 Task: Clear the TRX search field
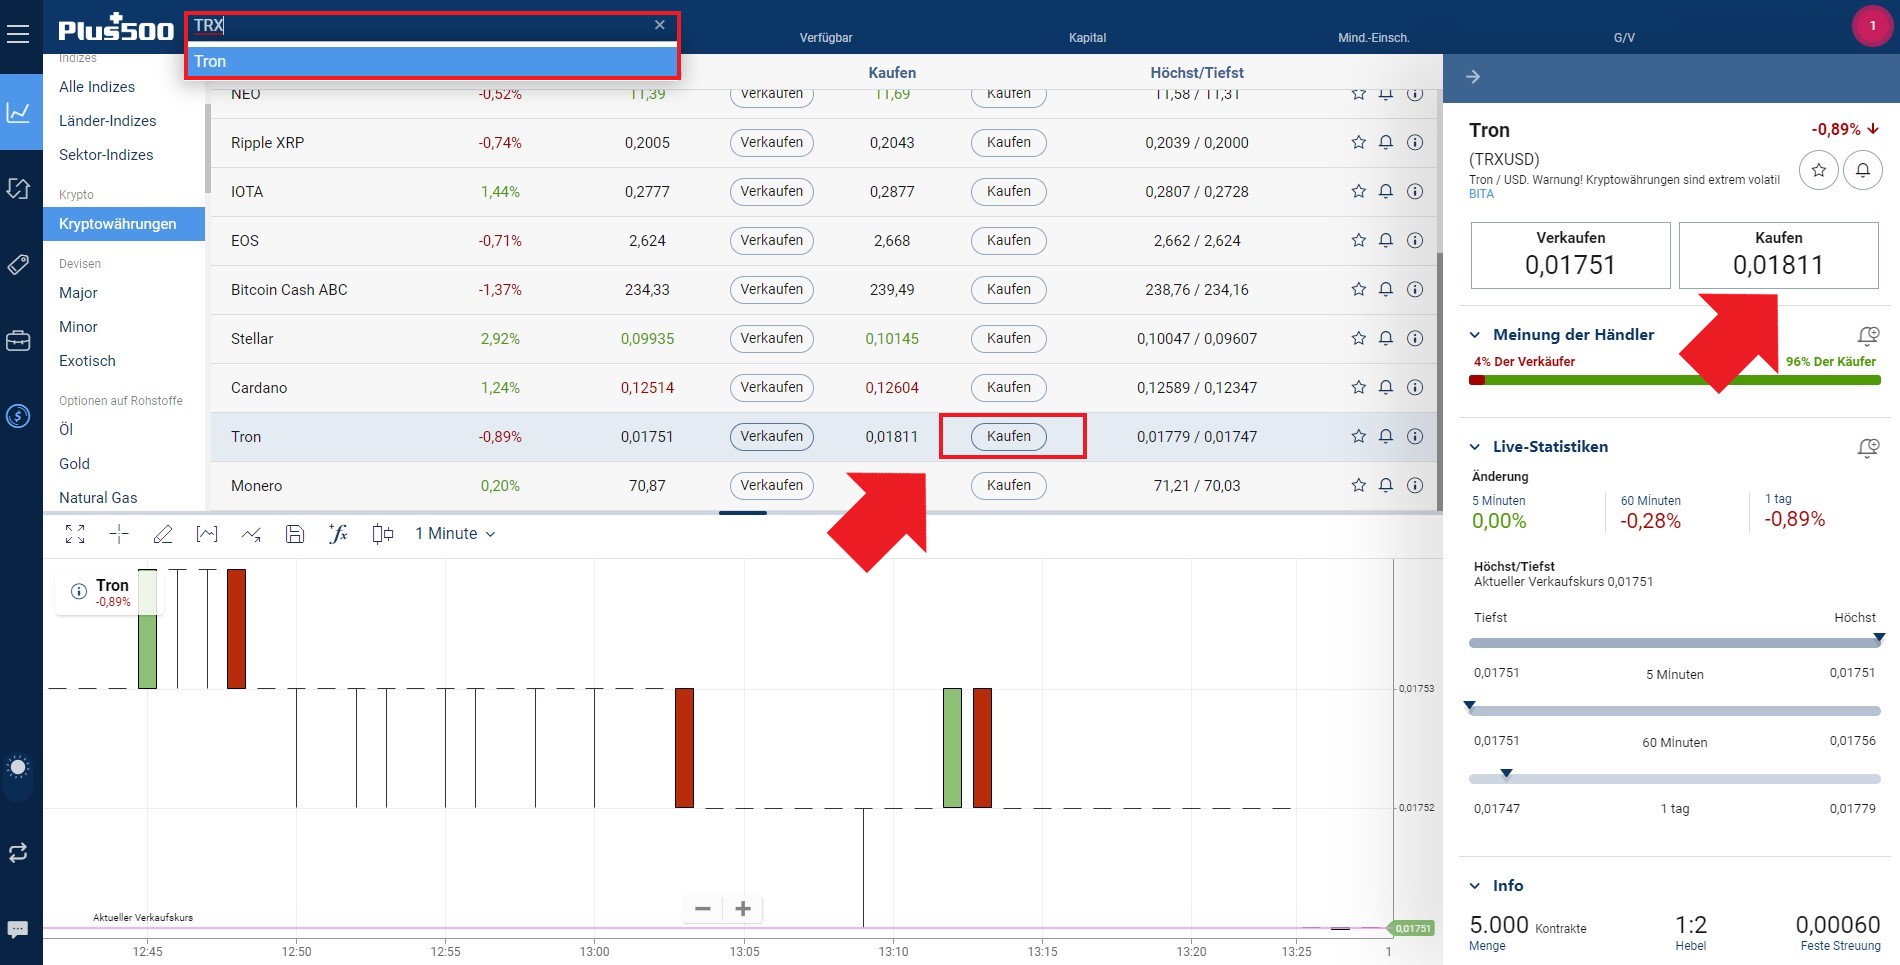(x=660, y=25)
